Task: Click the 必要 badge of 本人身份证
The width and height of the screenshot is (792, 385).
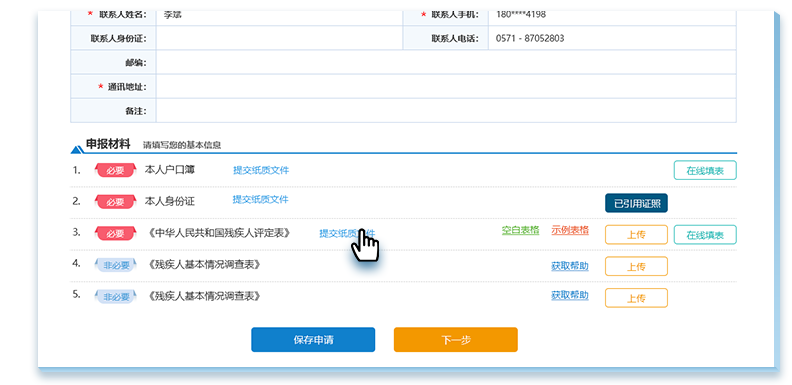Action: [116, 202]
